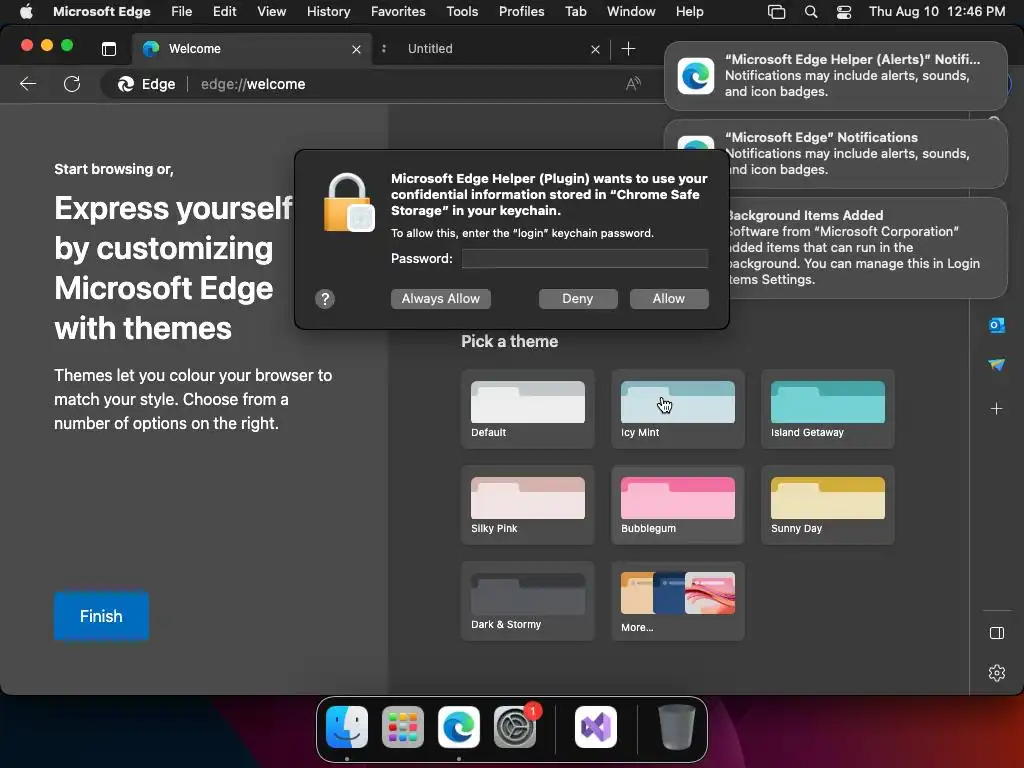Open the File menu

tap(182, 11)
